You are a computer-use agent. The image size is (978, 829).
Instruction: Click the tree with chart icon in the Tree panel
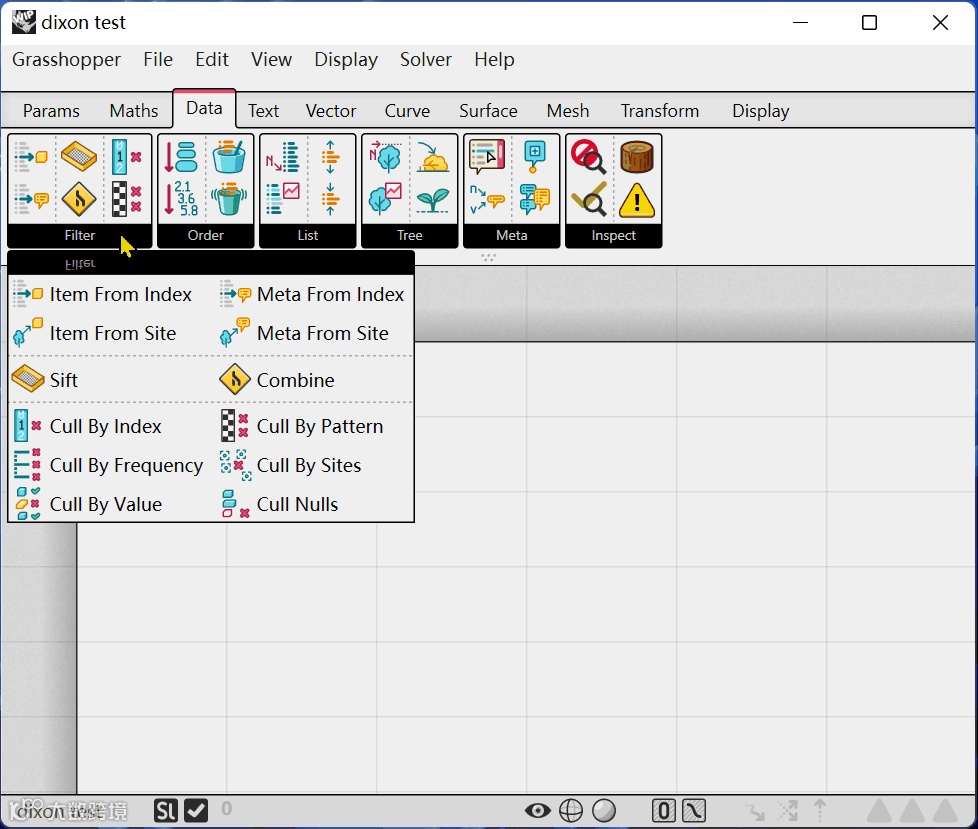pyautogui.click(x=385, y=199)
